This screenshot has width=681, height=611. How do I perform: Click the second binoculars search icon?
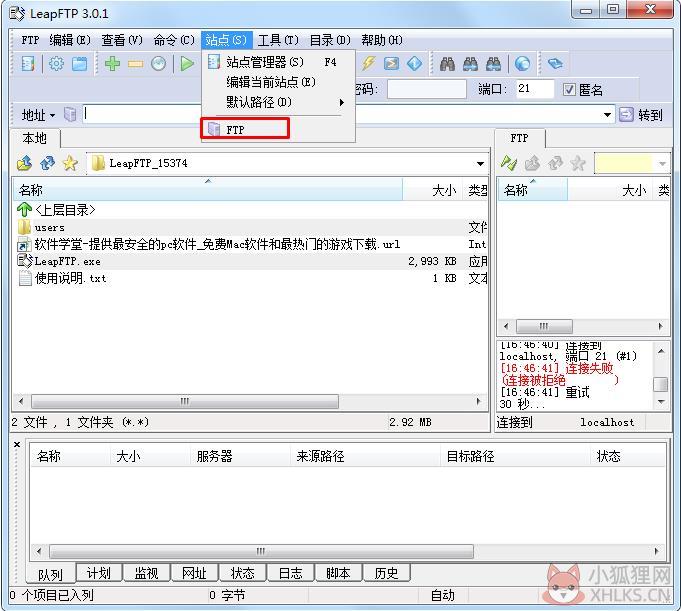pyautogui.click(x=470, y=64)
